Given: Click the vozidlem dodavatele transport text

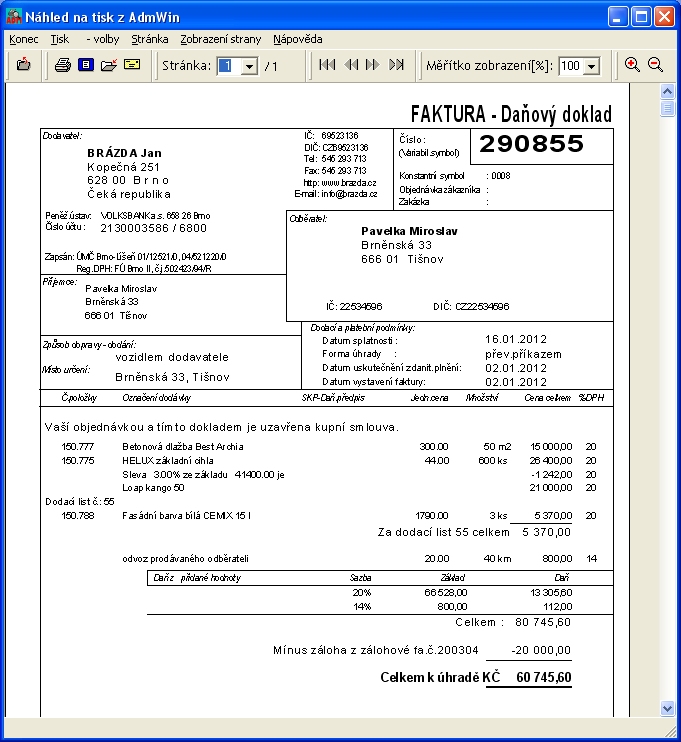Looking at the screenshot, I should 172,357.
